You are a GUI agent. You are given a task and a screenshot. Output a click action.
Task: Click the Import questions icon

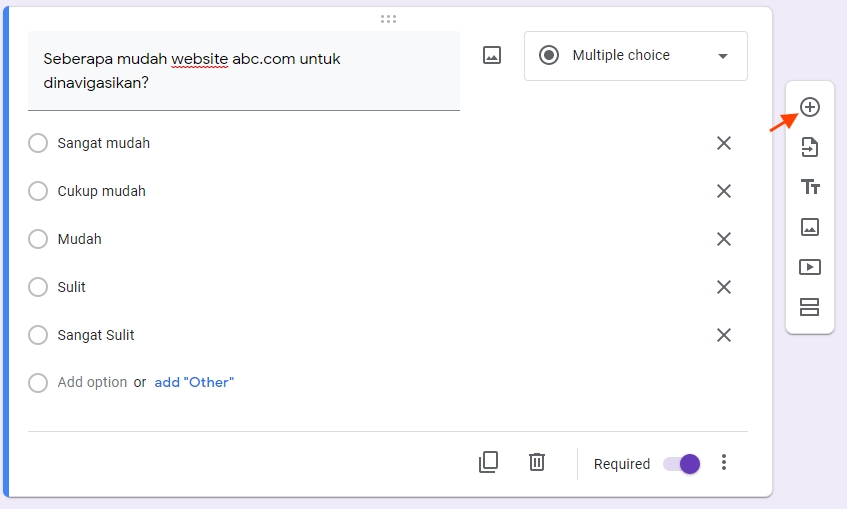[810, 148]
